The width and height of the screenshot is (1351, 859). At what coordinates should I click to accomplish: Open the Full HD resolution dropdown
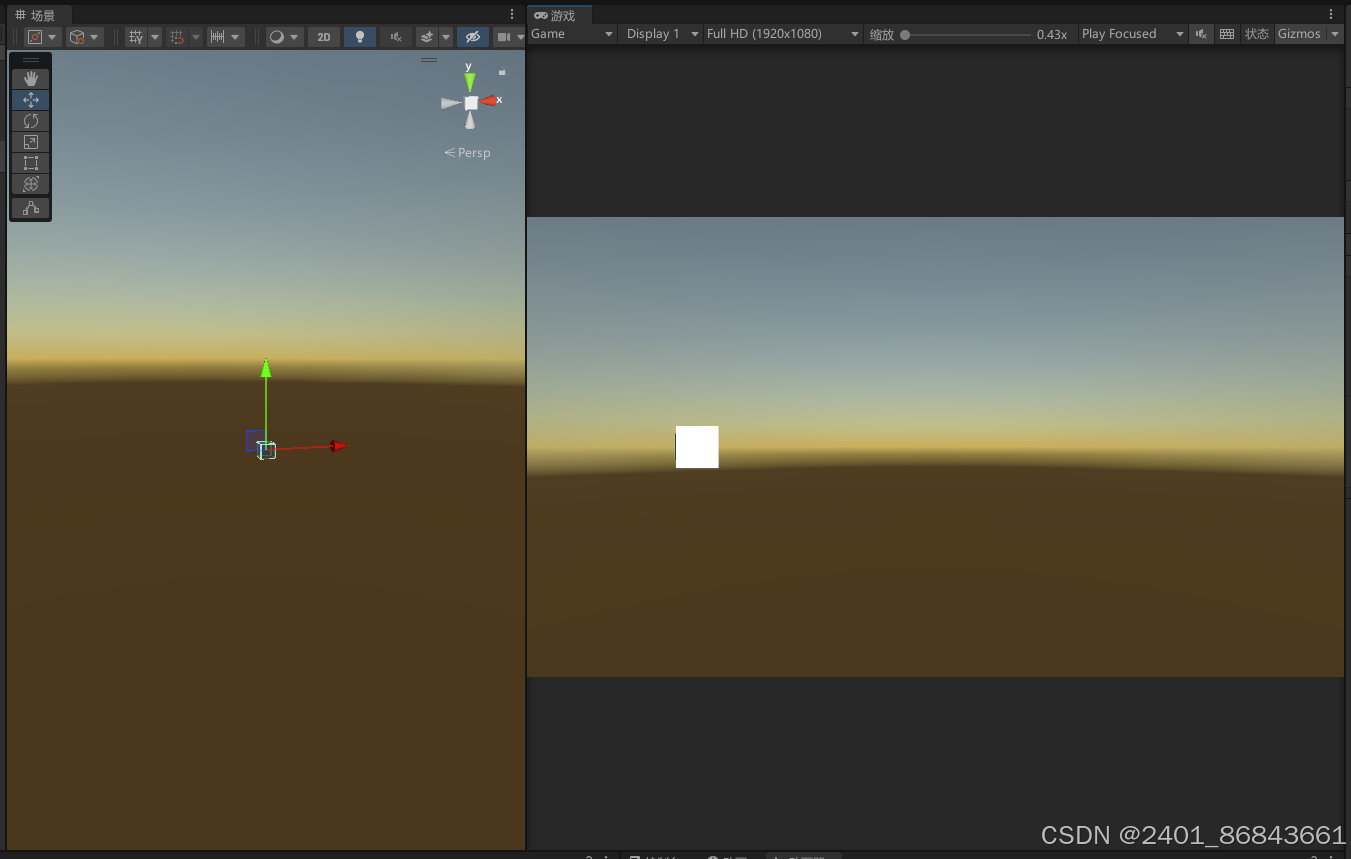pos(782,33)
